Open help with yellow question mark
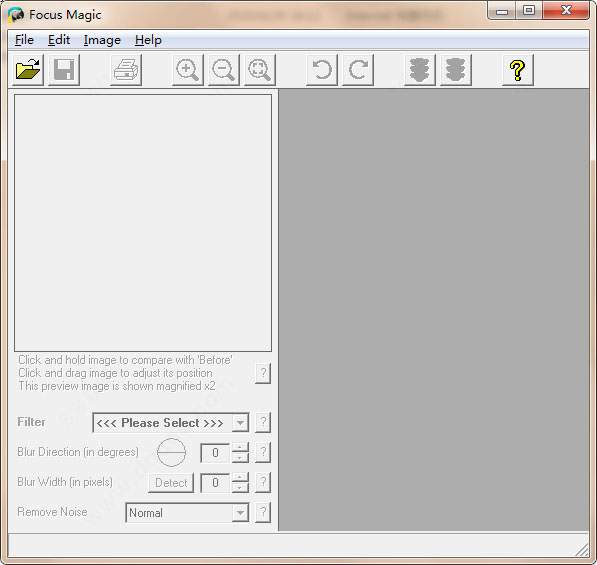The width and height of the screenshot is (597, 565). [x=517, y=70]
